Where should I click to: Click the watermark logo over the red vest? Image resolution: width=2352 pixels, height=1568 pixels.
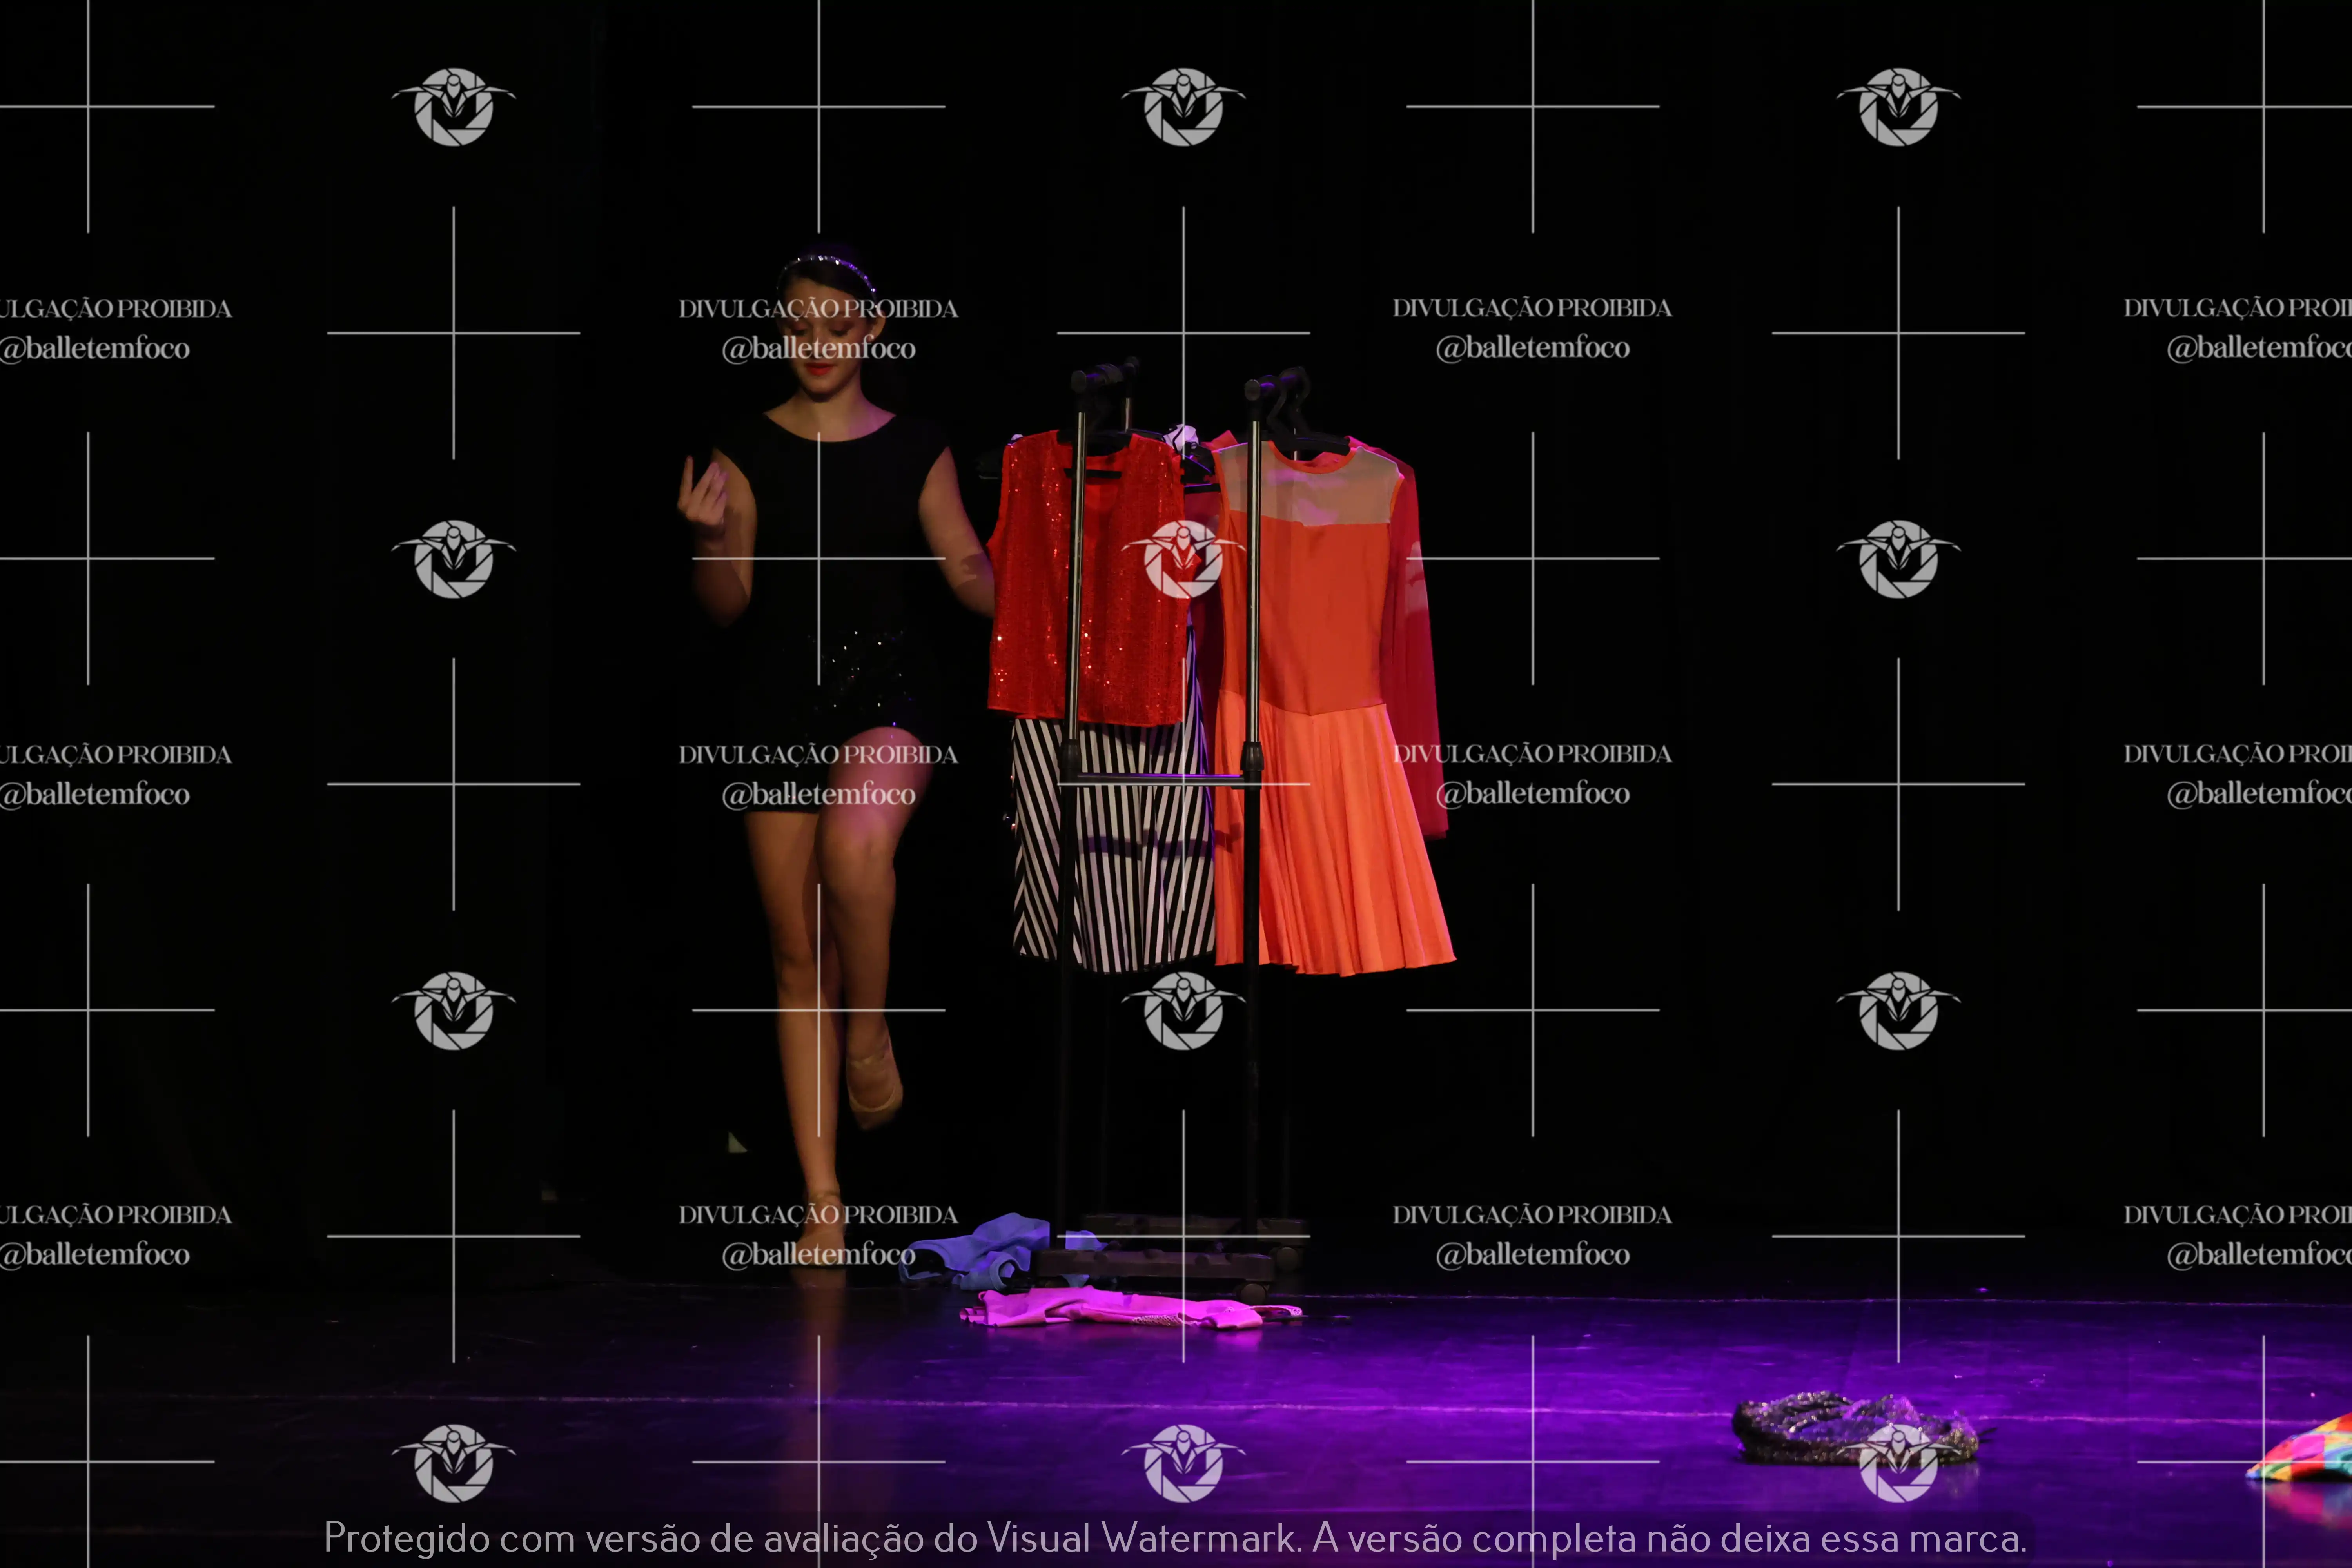1183,559
